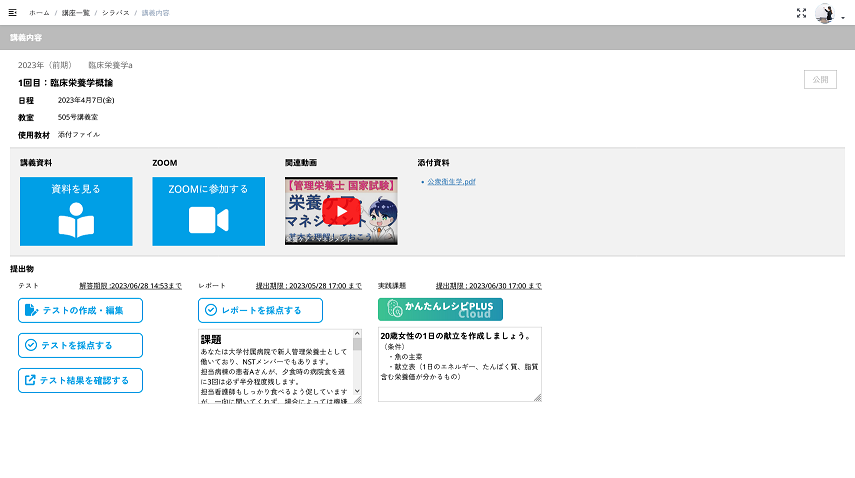The height and width of the screenshot is (478, 855).
Task: Join via ZOOMに参加する tile
Action: pyautogui.click(x=209, y=211)
